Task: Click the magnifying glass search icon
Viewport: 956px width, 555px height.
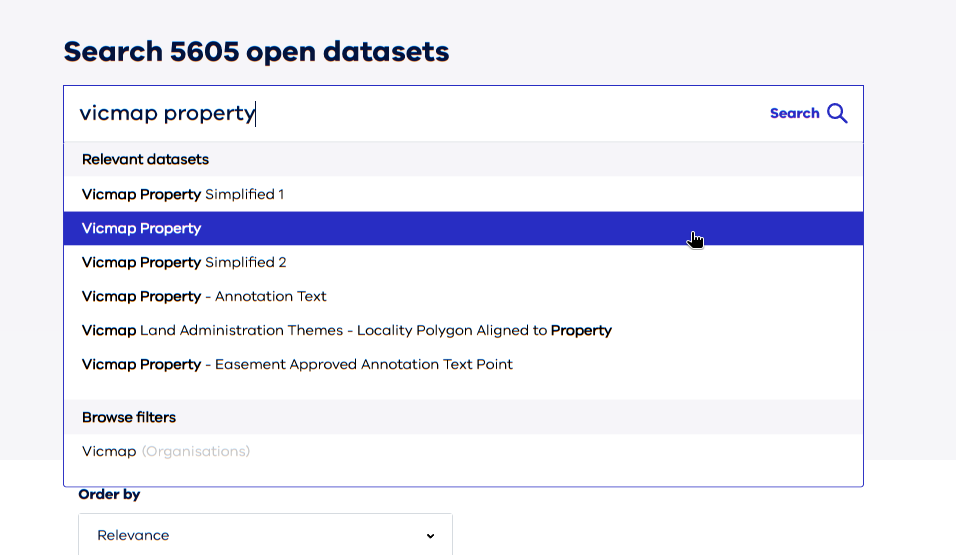Action: 837,113
